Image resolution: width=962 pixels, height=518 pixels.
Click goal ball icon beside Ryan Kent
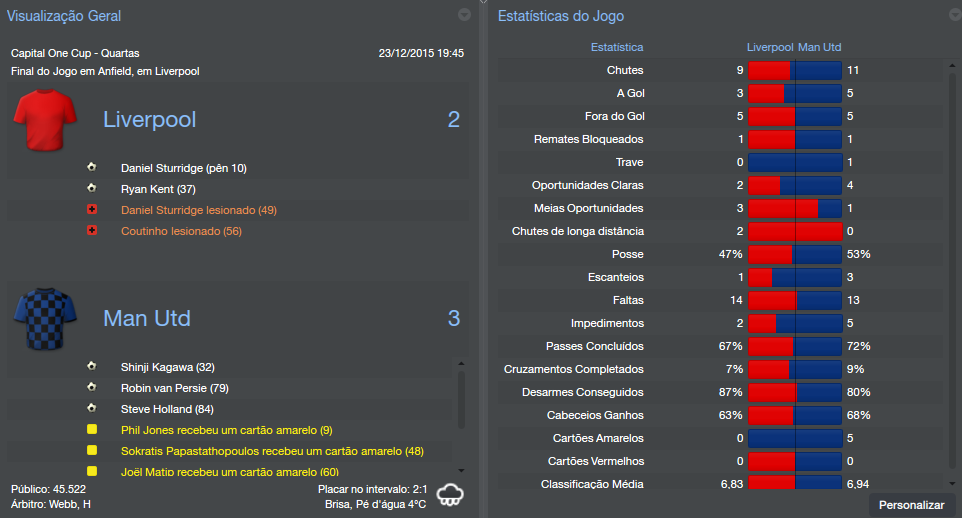click(x=92, y=189)
